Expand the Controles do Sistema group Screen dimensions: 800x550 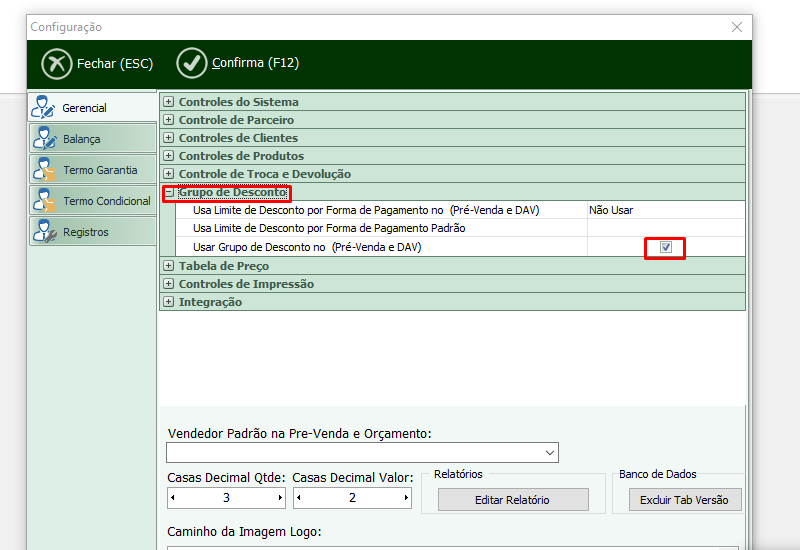[169, 102]
